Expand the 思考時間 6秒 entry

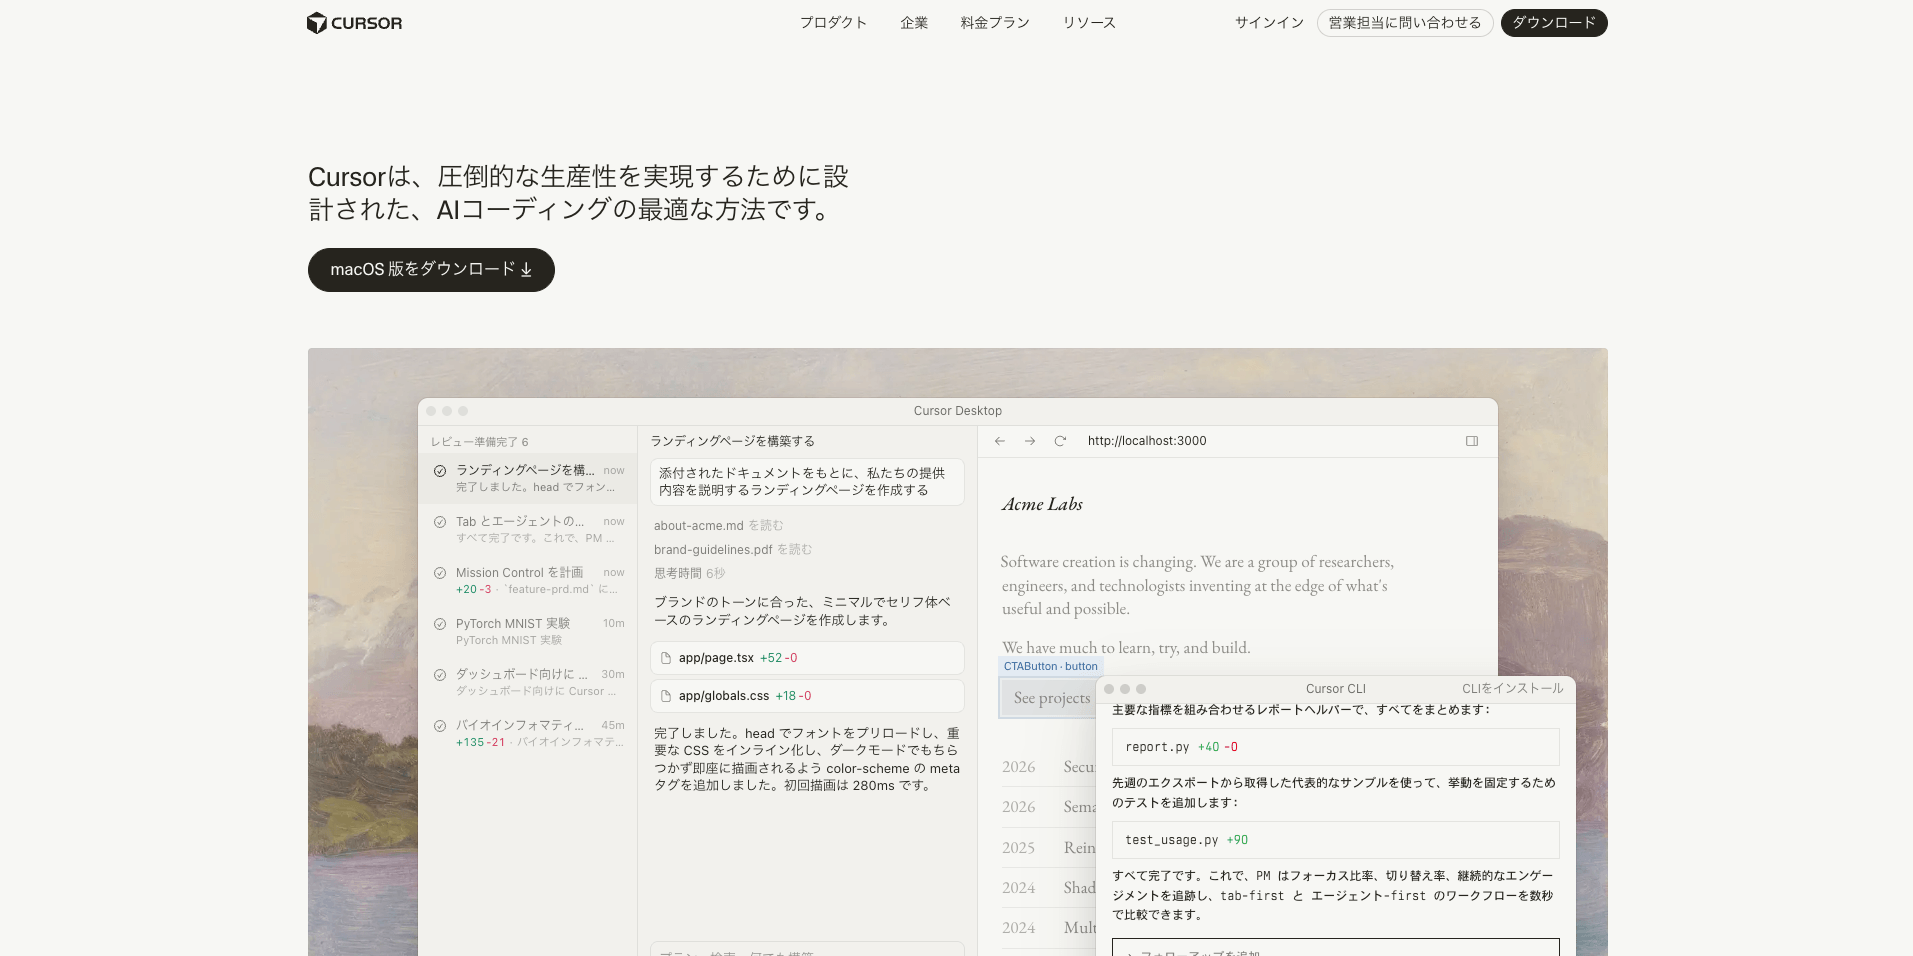[x=689, y=574]
